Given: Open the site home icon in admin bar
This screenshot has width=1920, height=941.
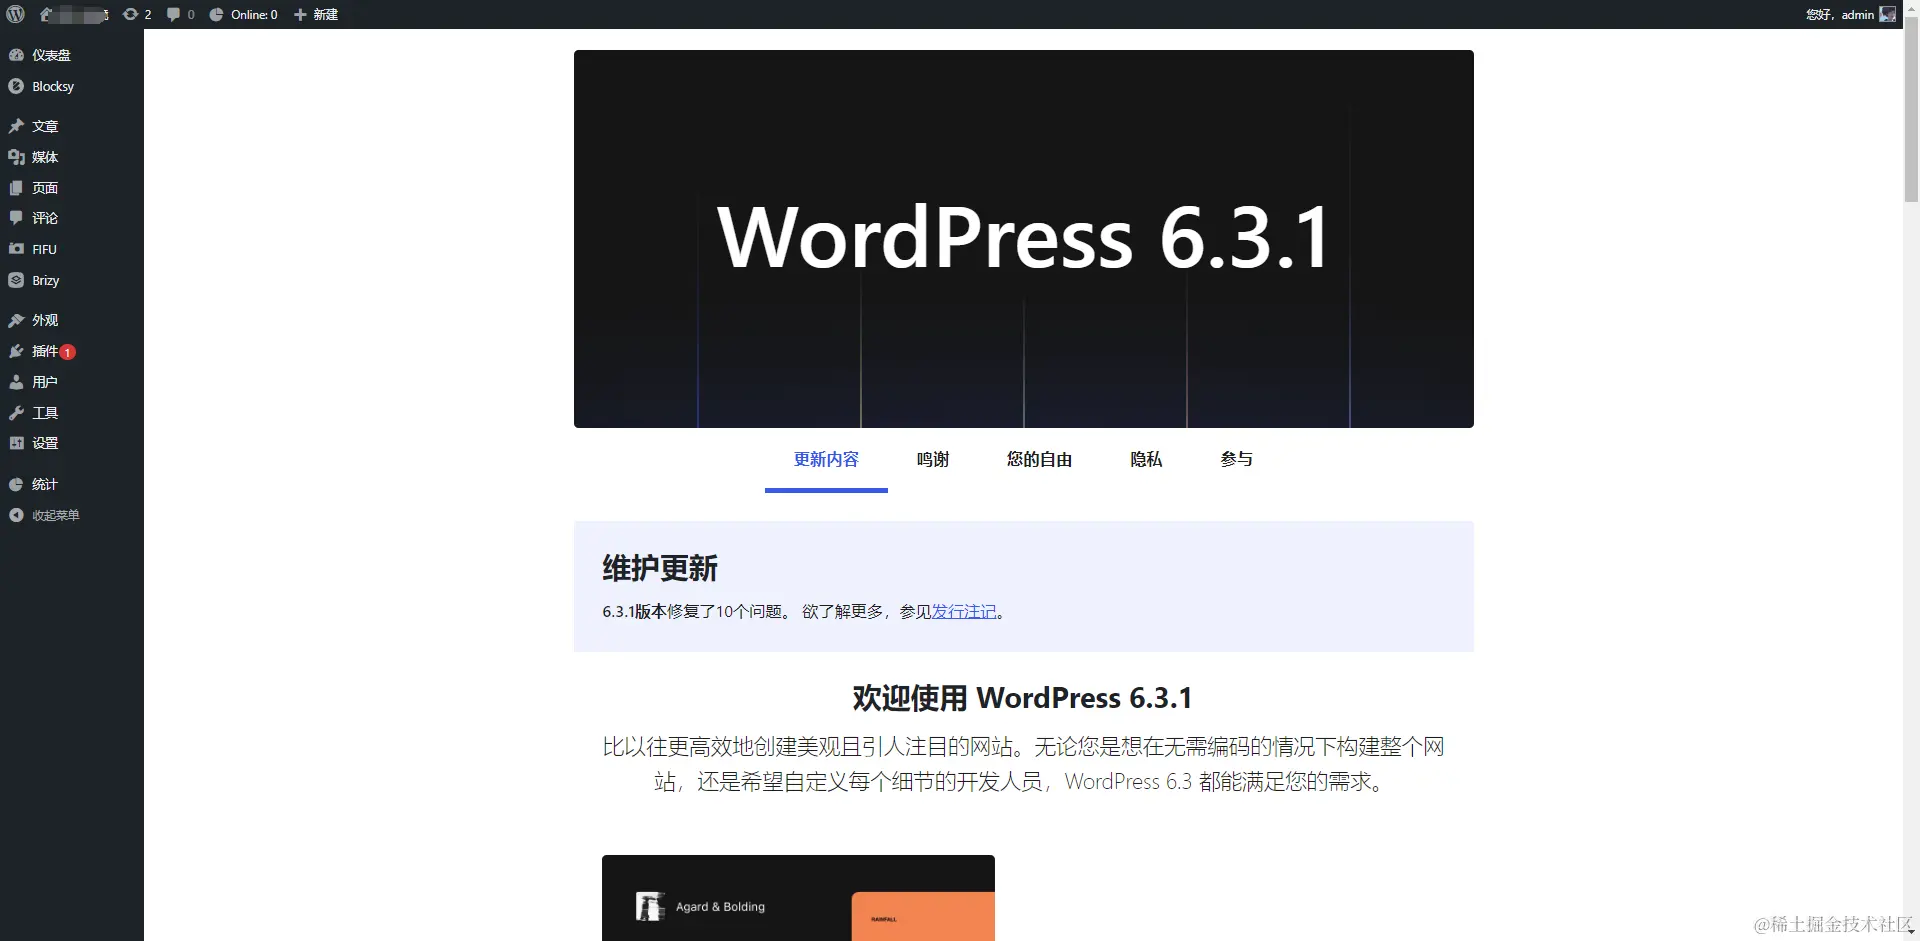Looking at the screenshot, I should click(x=46, y=14).
